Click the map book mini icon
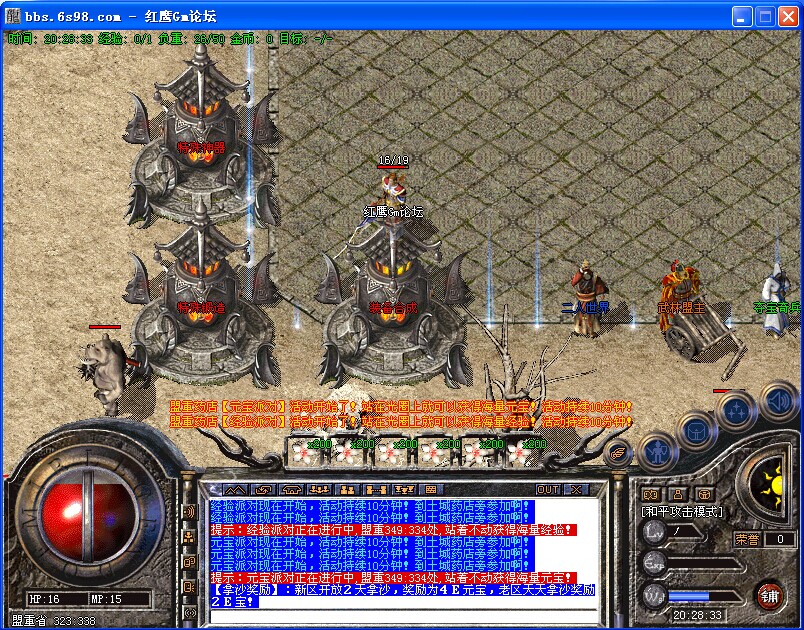The width and height of the screenshot is (804, 630). click(651, 495)
